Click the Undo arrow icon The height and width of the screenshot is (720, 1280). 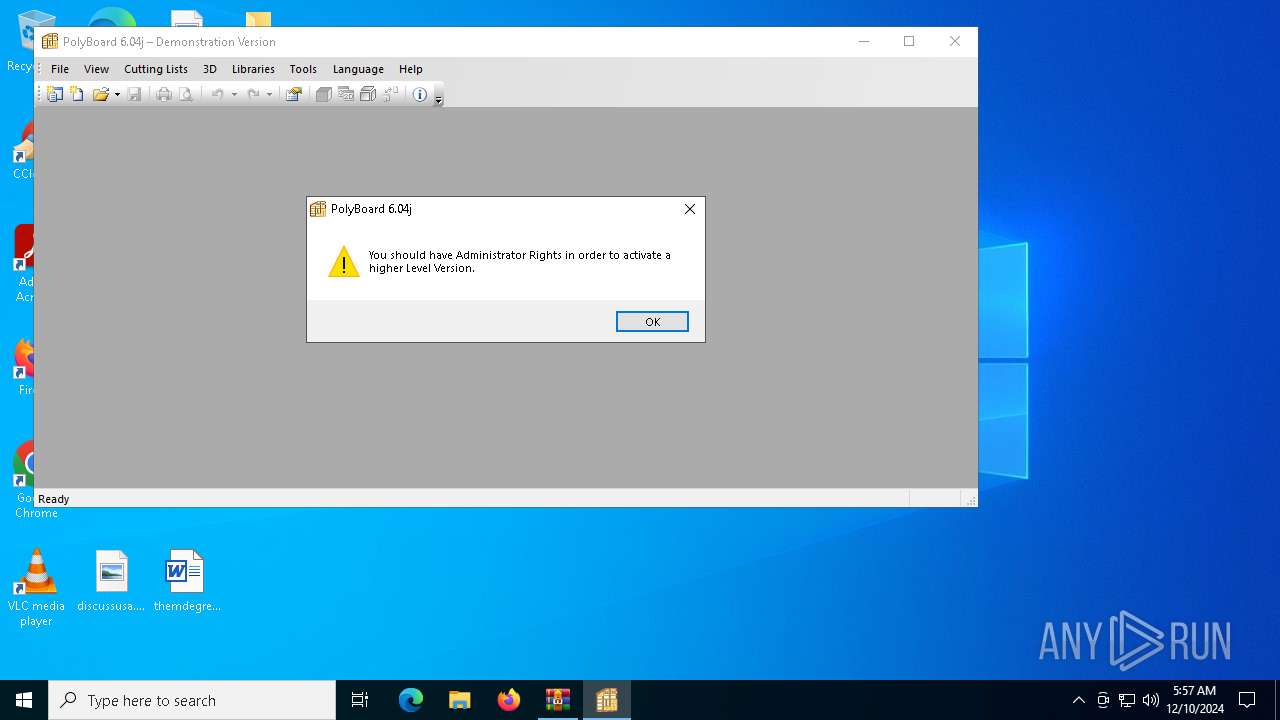click(x=217, y=94)
